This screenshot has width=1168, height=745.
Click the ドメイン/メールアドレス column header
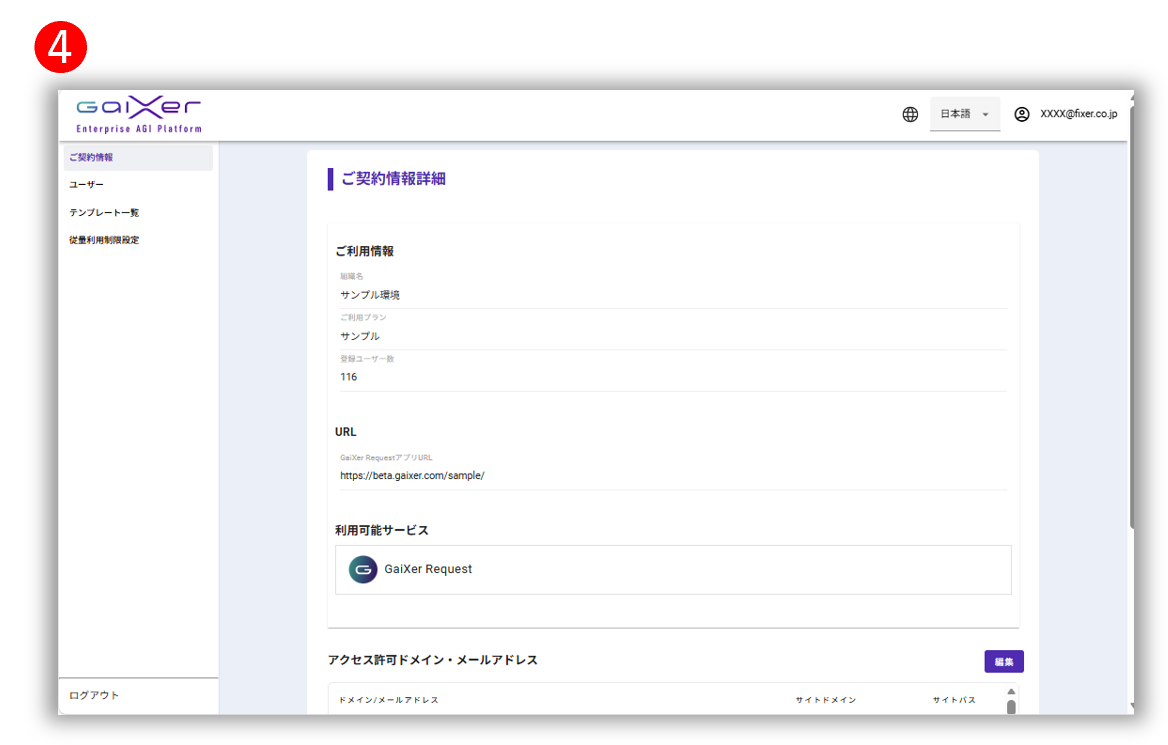[389, 700]
